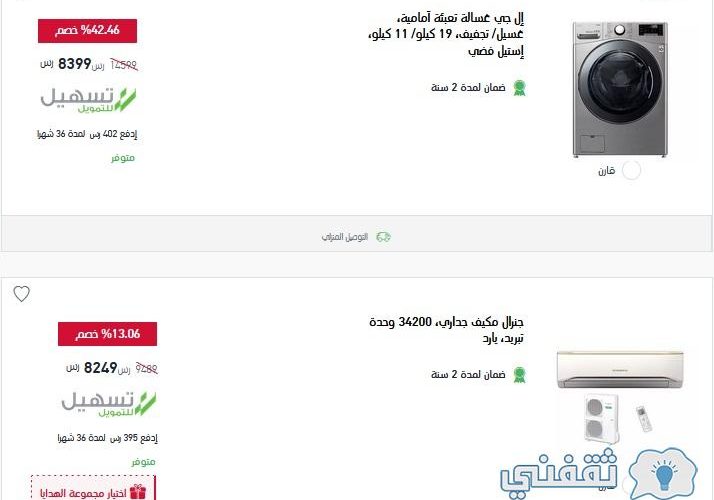Click Tasheel financing logo under 8249 price
The height and width of the screenshot is (500, 714).
pos(108,404)
